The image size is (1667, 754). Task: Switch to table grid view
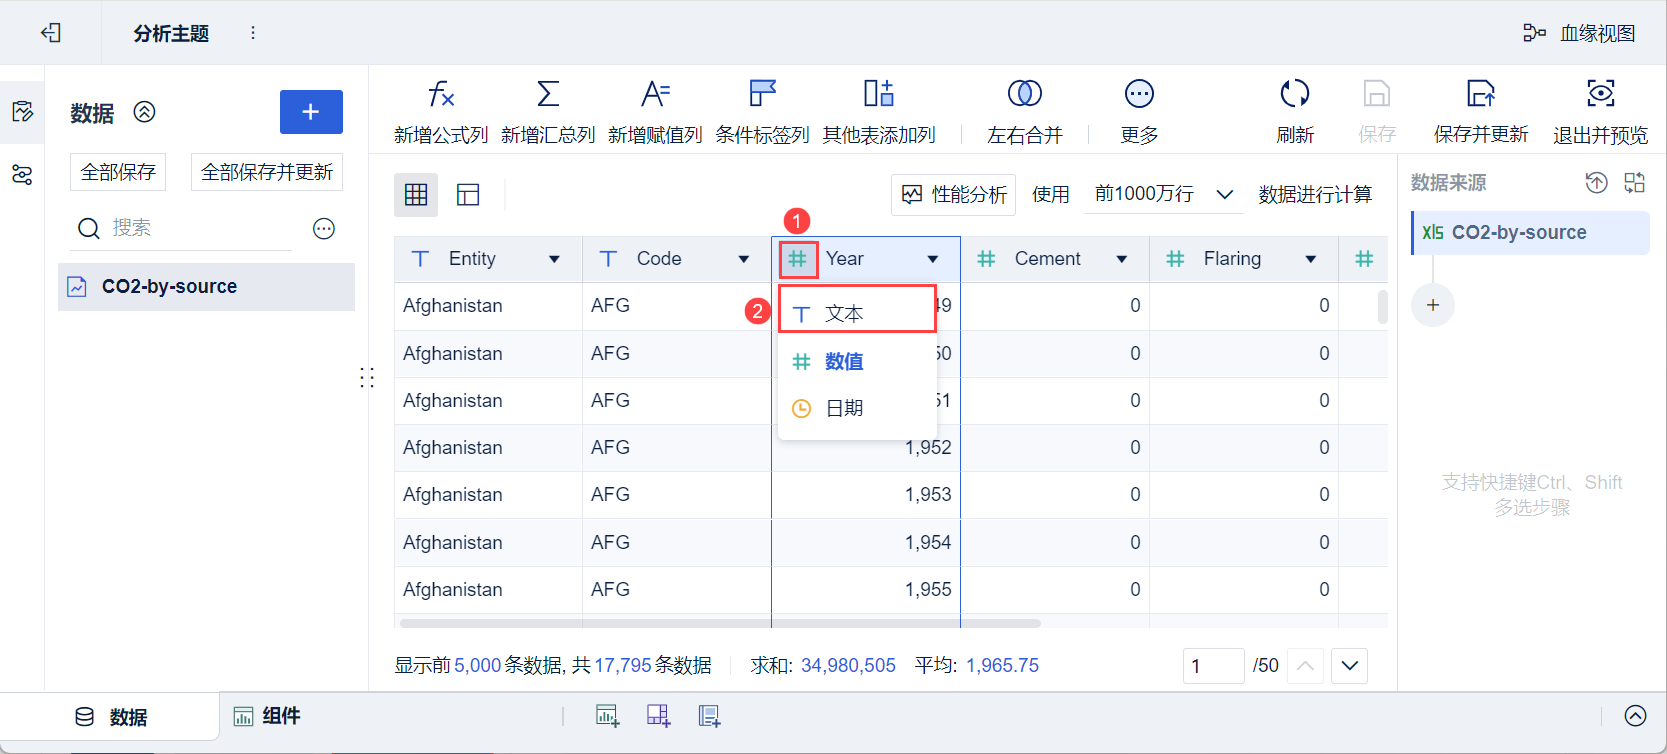pos(416,194)
